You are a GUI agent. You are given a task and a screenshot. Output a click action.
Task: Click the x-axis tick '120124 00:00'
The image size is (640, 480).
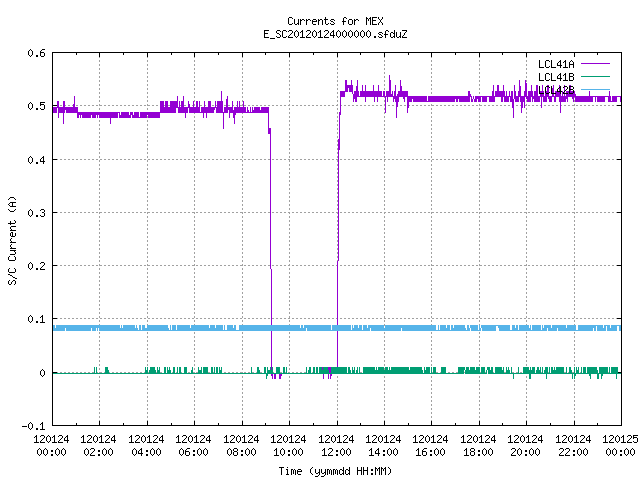point(51,446)
